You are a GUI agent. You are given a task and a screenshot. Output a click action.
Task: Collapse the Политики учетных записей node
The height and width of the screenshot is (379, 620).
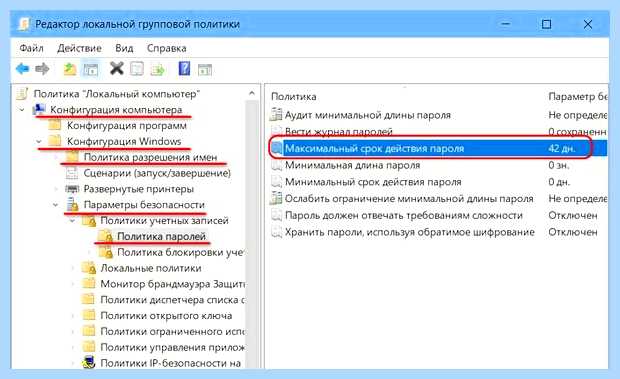point(72,221)
